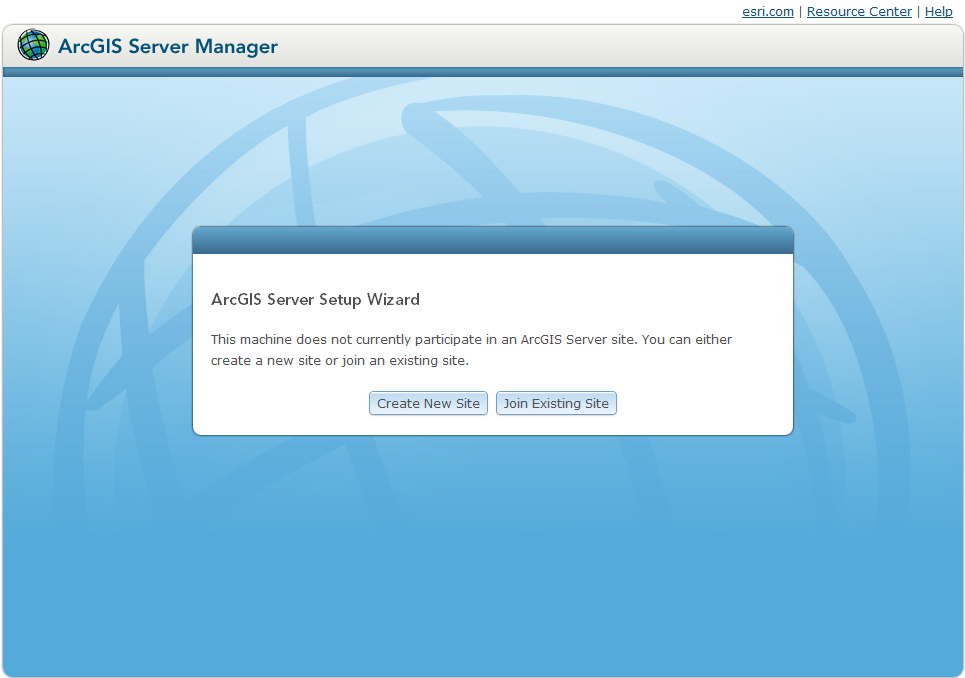Click the ArcGIS globe logo icon
965x678 pixels.
33,45
